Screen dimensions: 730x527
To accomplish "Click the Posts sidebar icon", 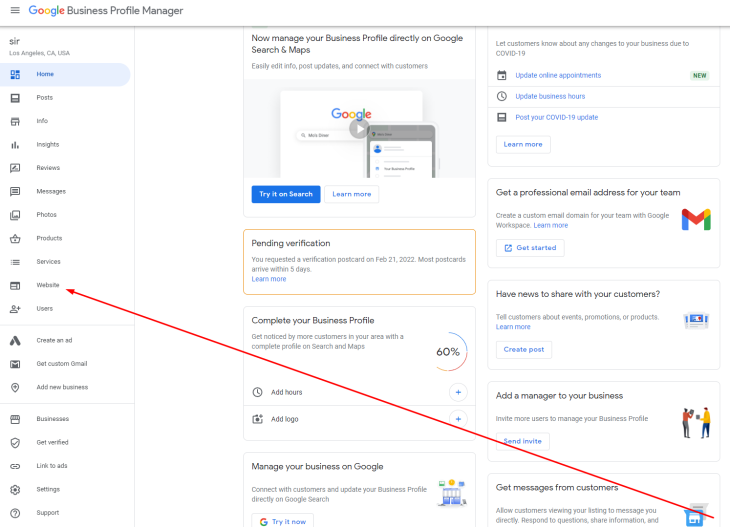I will click(x=15, y=98).
